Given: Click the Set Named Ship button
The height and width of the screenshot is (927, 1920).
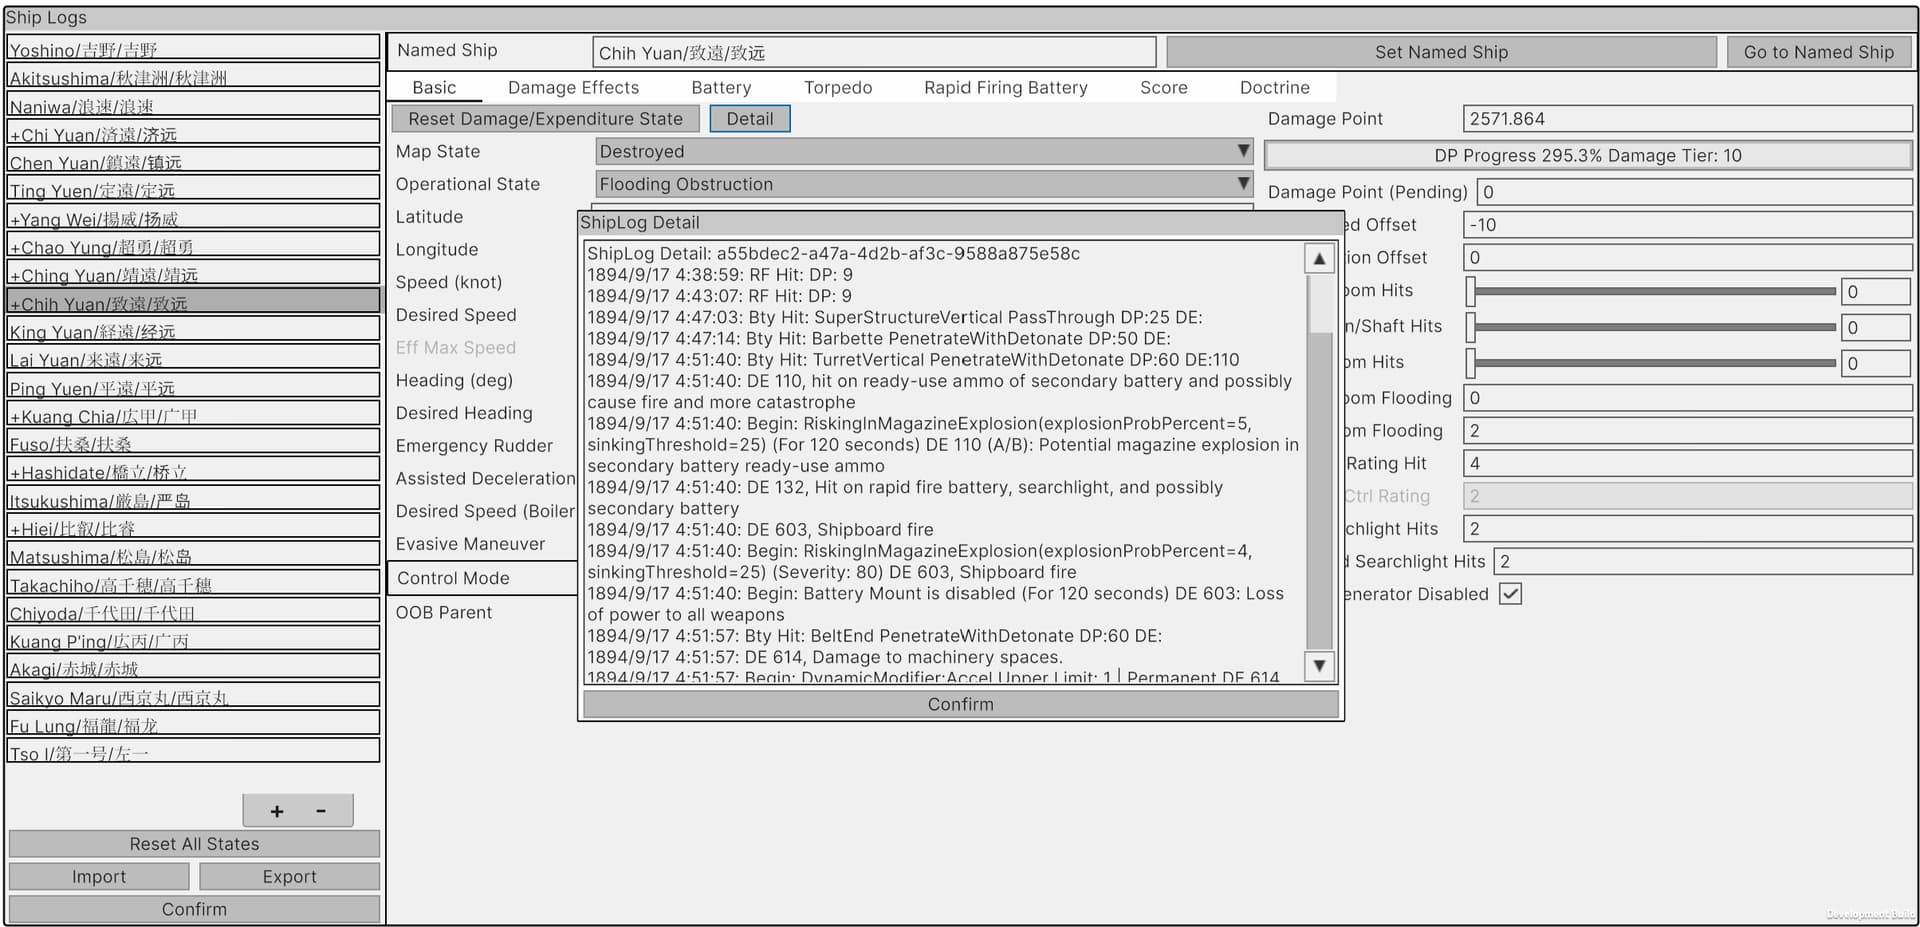Looking at the screenshot, I should [x=1441, y=52].
